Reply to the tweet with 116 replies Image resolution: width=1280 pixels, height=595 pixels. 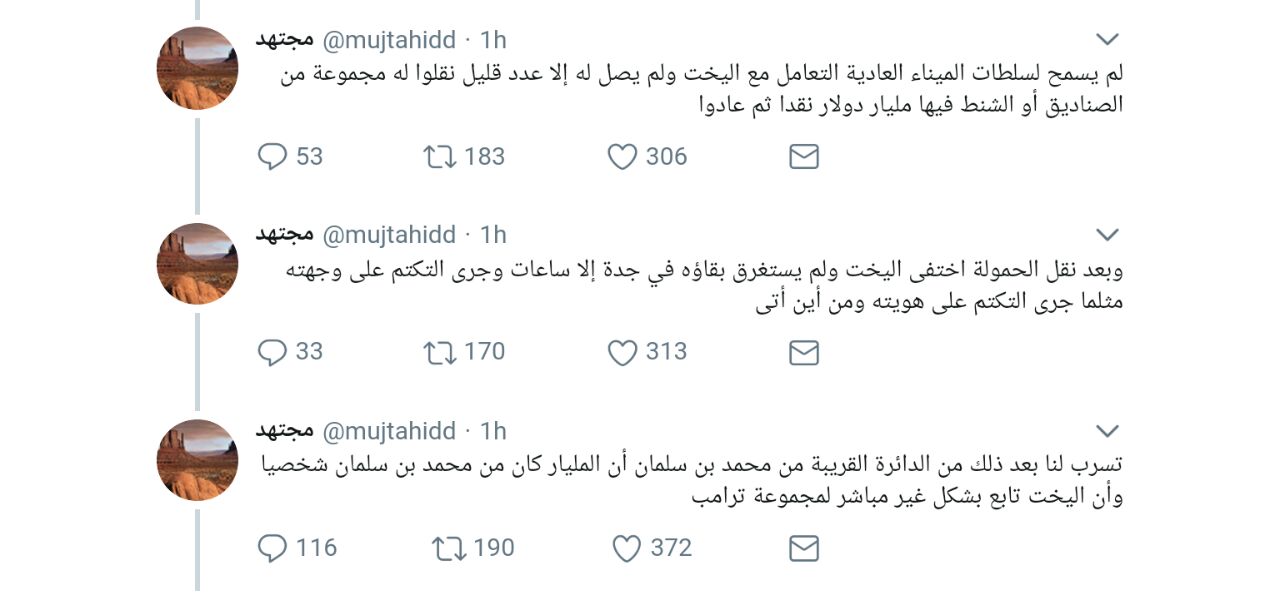(273, 548)
